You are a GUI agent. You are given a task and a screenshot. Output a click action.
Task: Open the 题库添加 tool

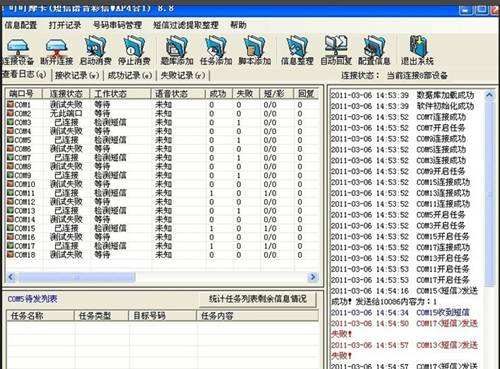(x=177, y=51)
